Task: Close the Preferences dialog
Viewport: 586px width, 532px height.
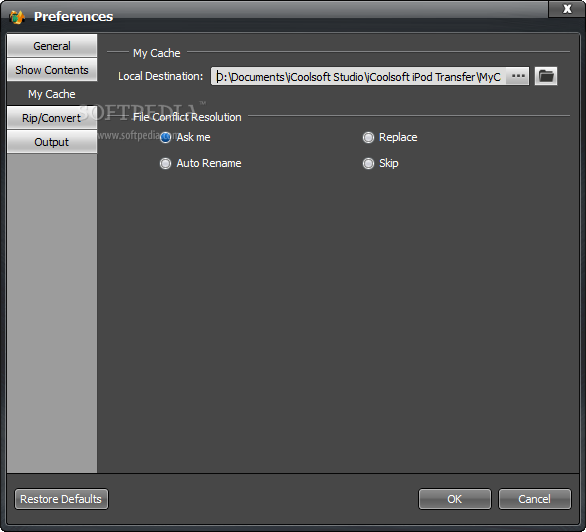Action: (x=567, y=9)
